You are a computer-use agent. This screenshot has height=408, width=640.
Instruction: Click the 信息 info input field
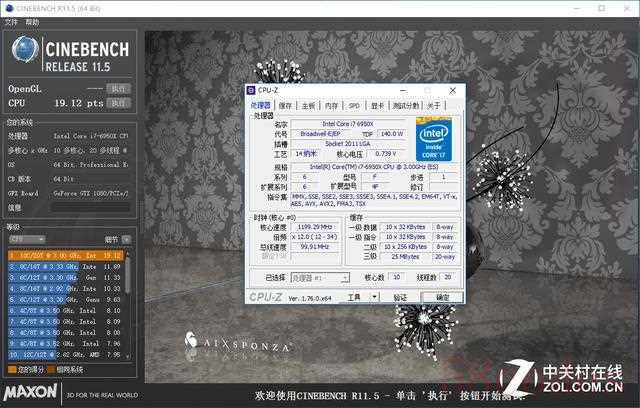[90, 207]
